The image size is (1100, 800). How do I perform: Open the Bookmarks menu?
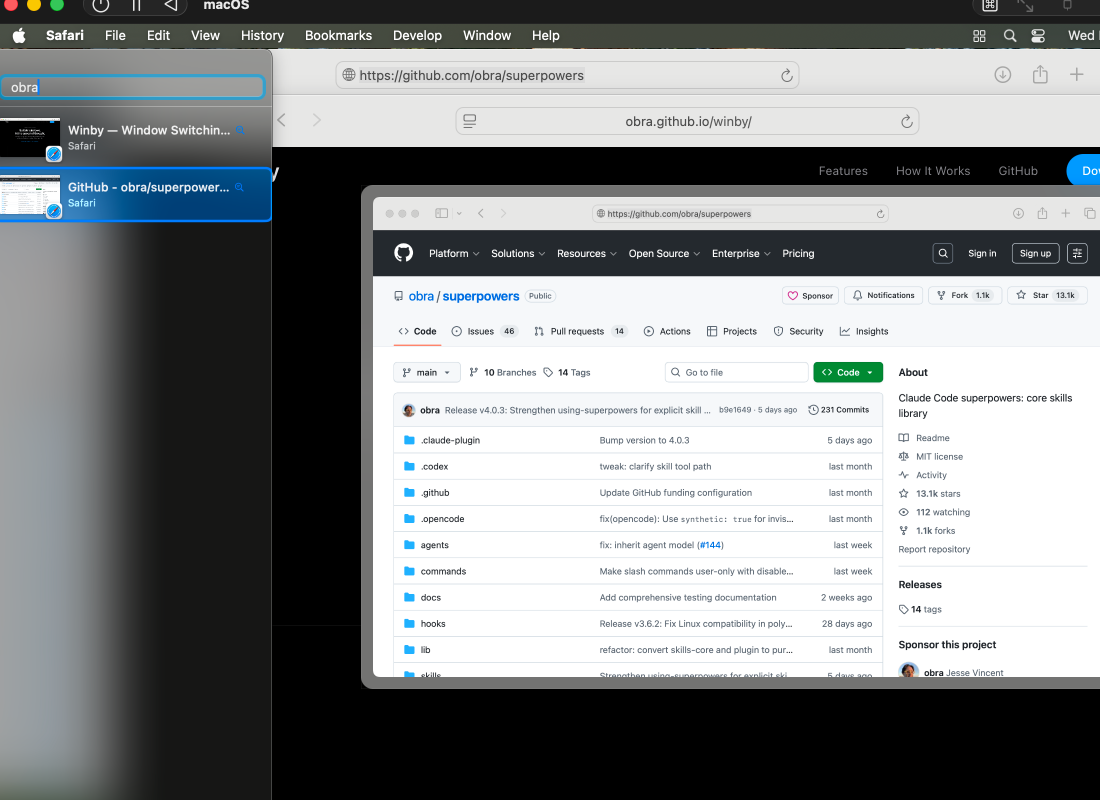(338, 35)
